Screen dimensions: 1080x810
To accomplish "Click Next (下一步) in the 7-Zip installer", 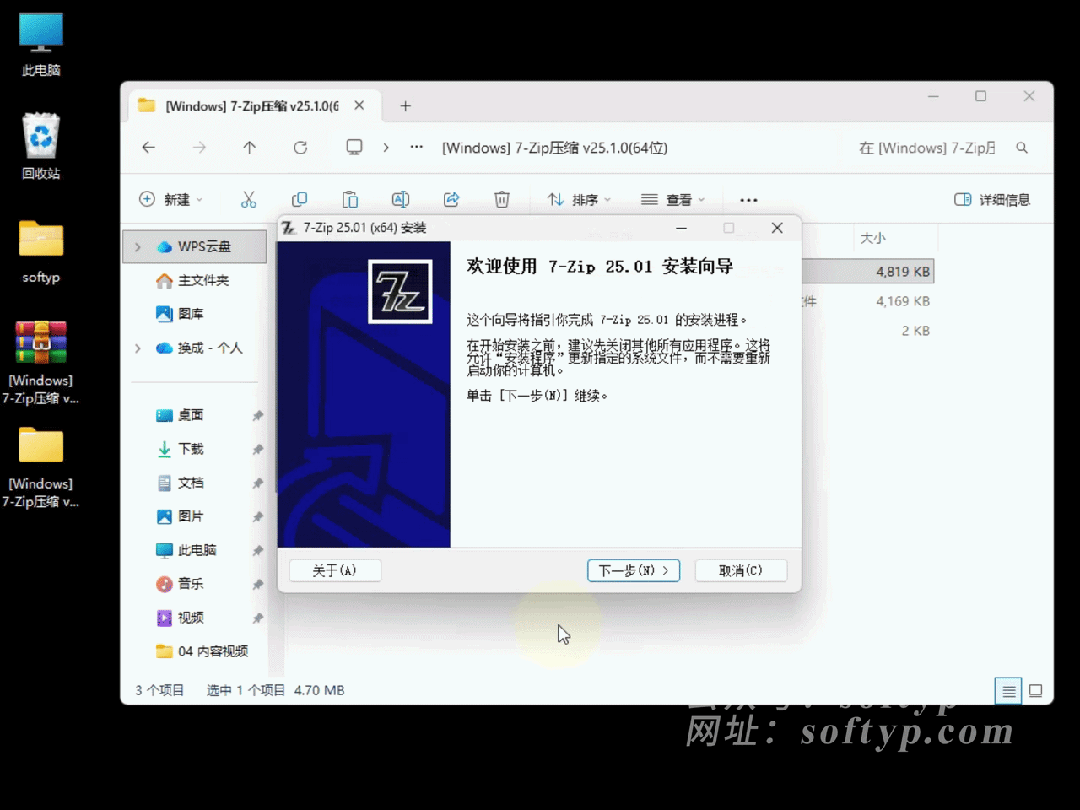I will 633,570.
